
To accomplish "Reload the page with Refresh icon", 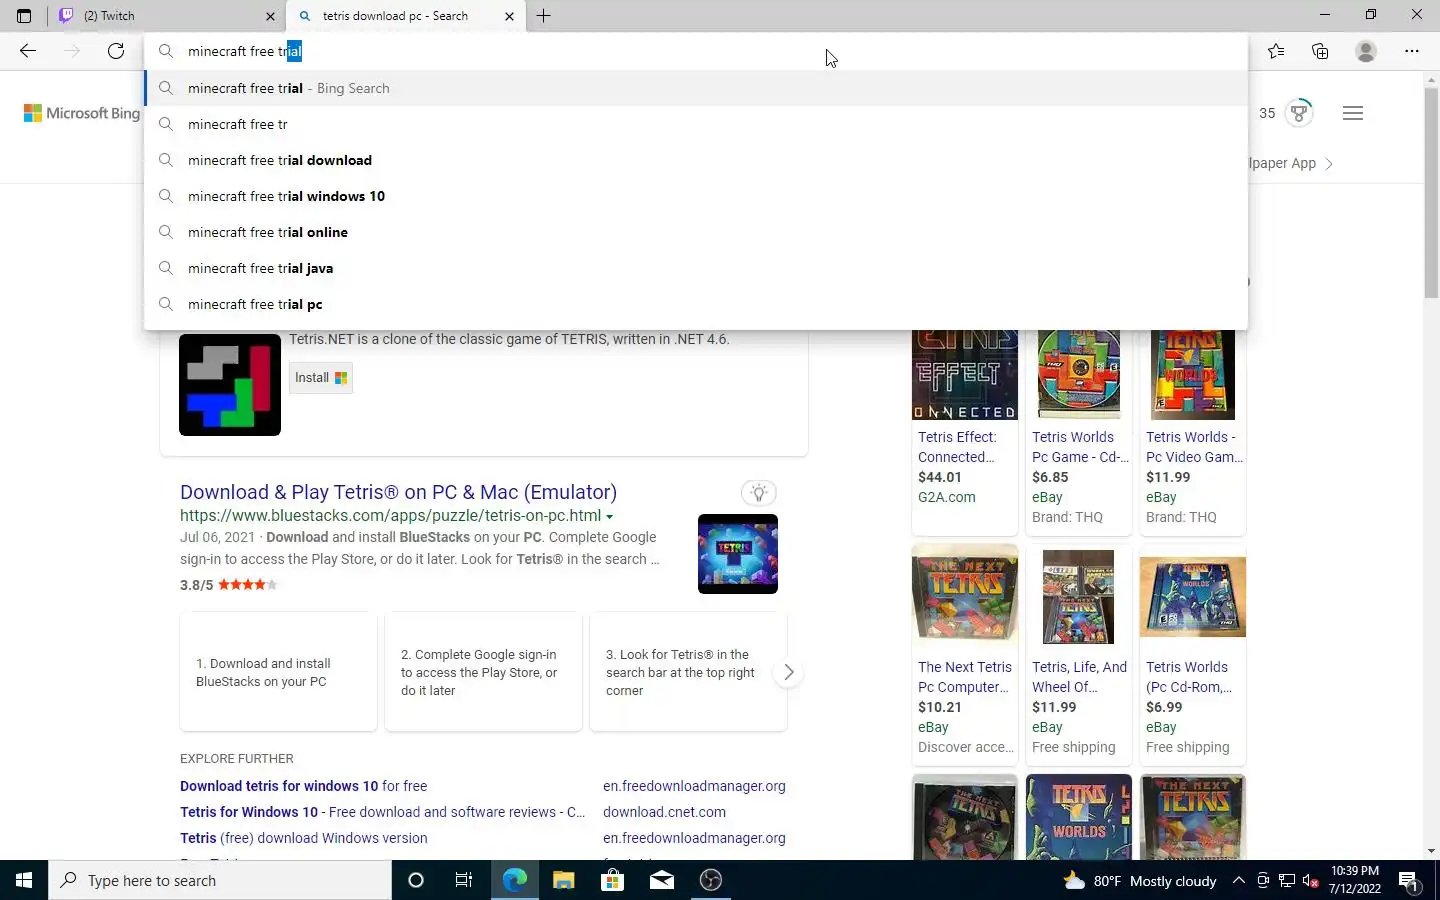I will [116, 51].
